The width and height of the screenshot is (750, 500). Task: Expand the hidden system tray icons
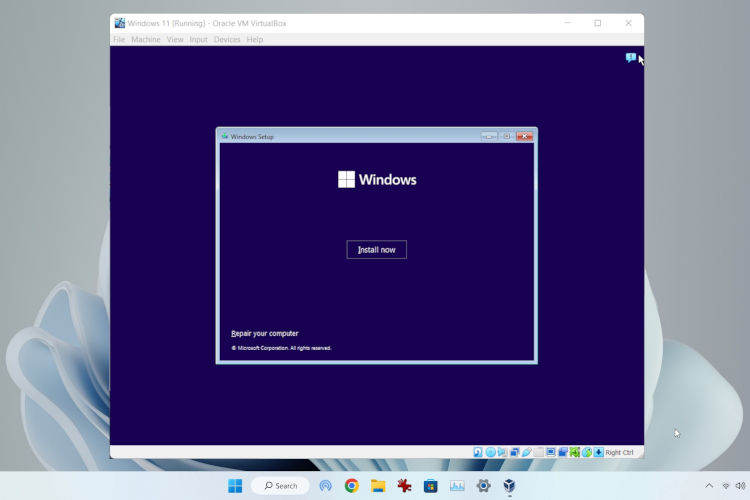pos(709,486)
